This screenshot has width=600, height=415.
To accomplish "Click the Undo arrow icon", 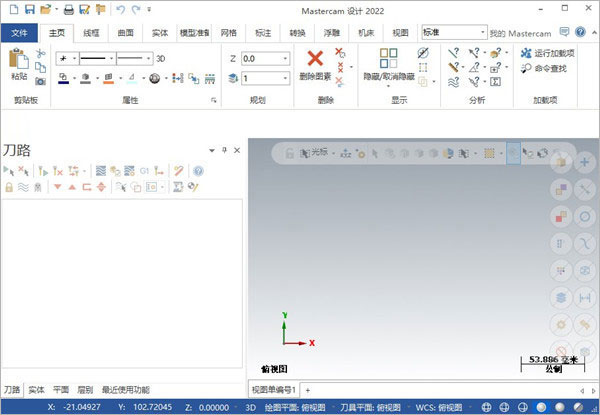I will 121,10.
